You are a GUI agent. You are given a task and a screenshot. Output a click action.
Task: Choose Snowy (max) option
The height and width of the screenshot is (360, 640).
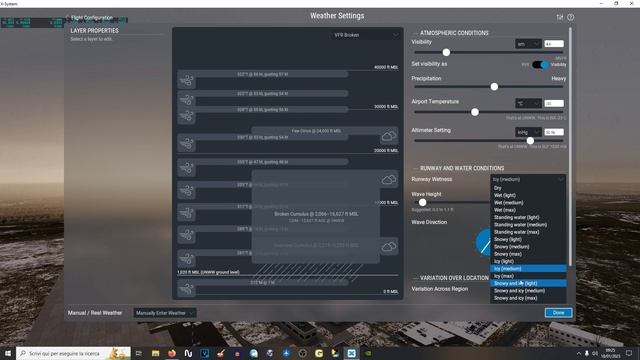pos(528,254)
